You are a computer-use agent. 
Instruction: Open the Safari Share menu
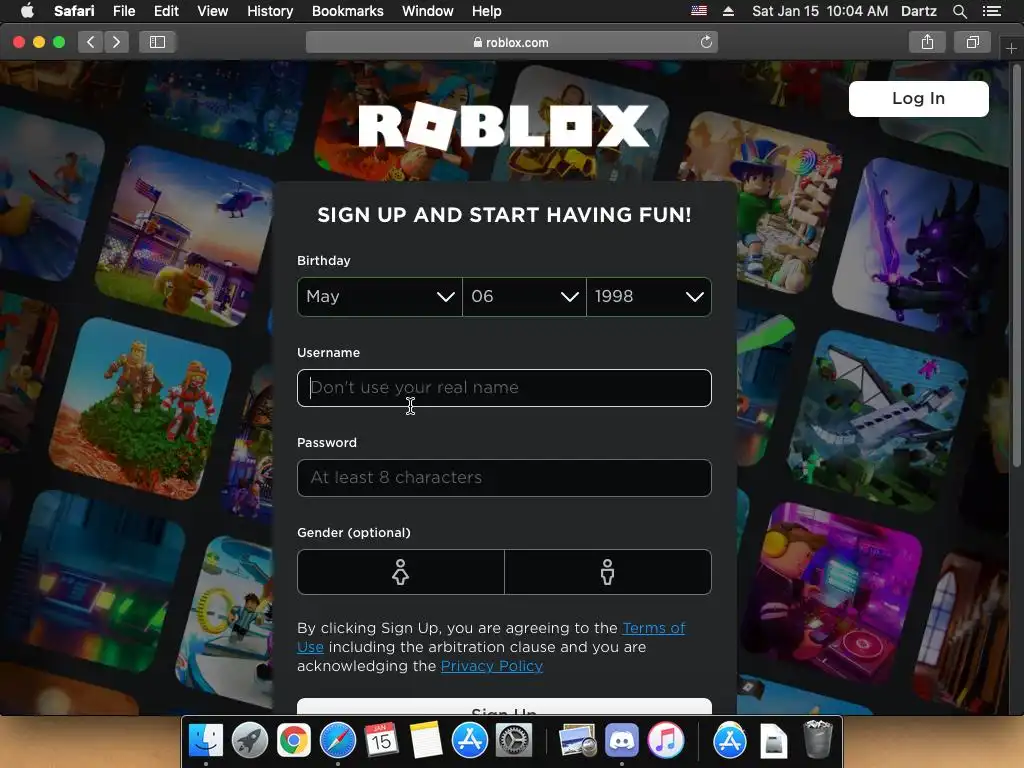coord(927,42)
